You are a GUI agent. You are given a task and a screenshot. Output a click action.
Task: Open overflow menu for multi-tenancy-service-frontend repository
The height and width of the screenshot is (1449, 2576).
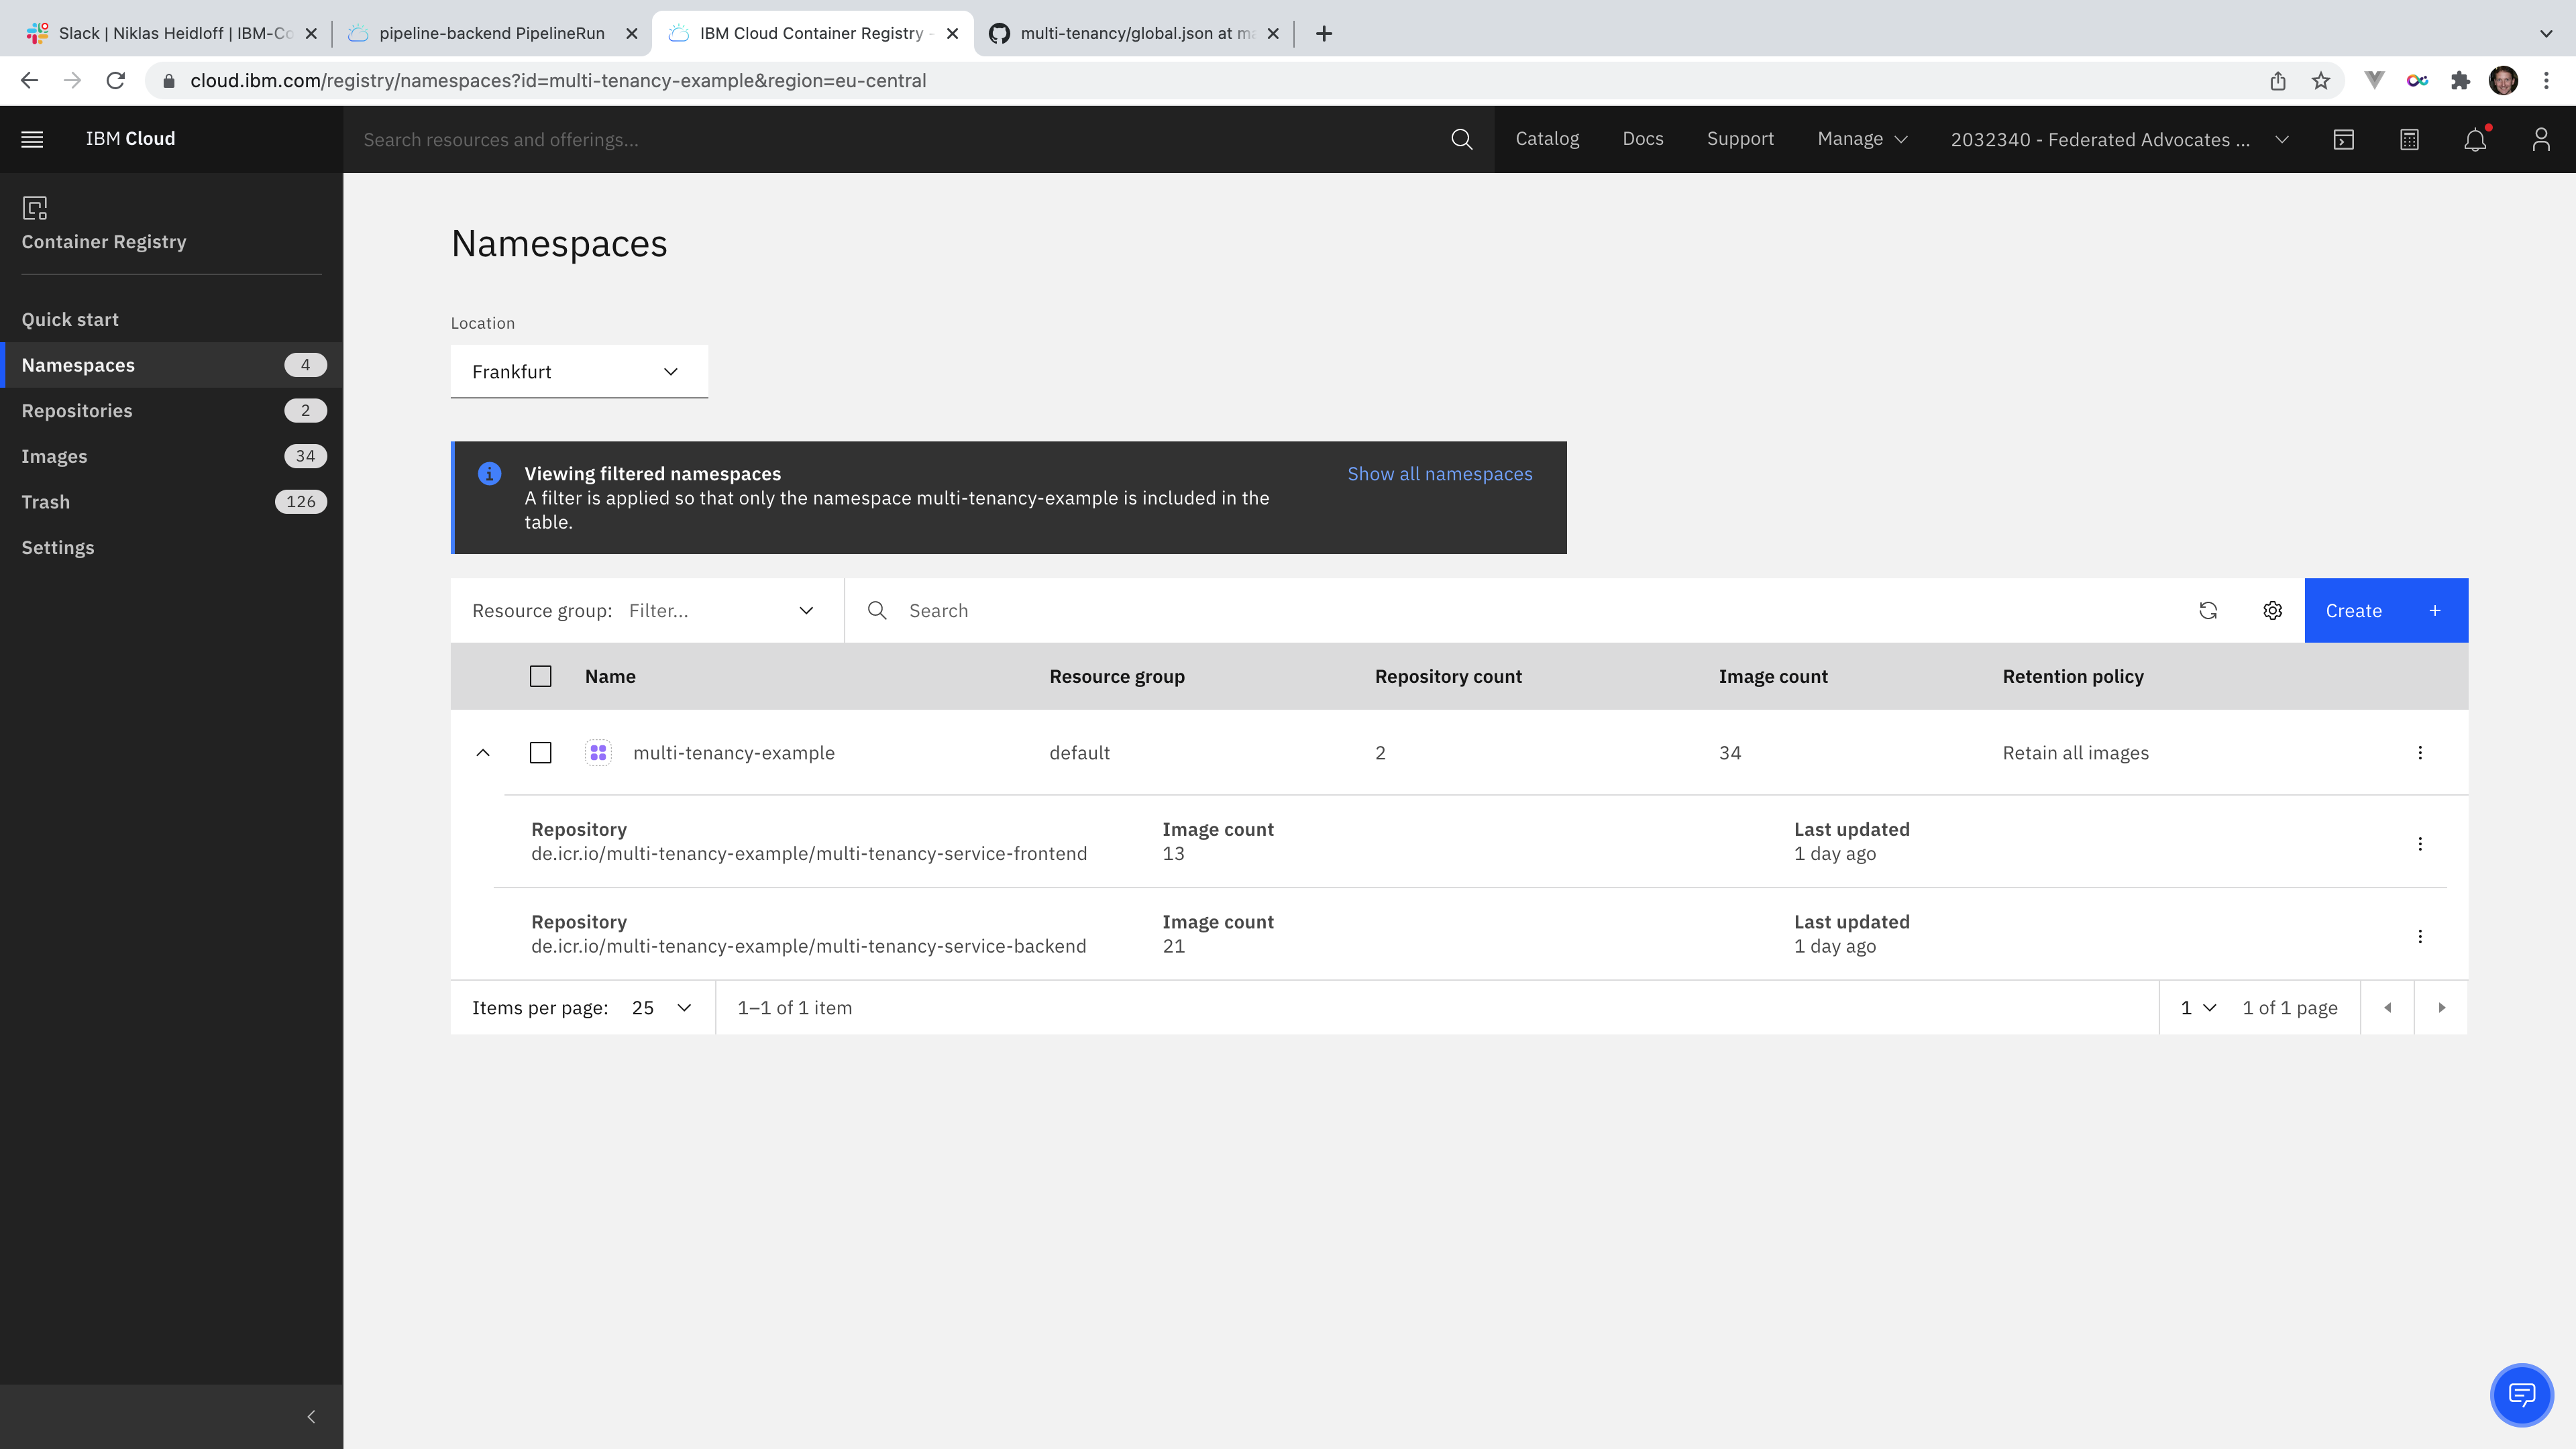coord(2420,843)
